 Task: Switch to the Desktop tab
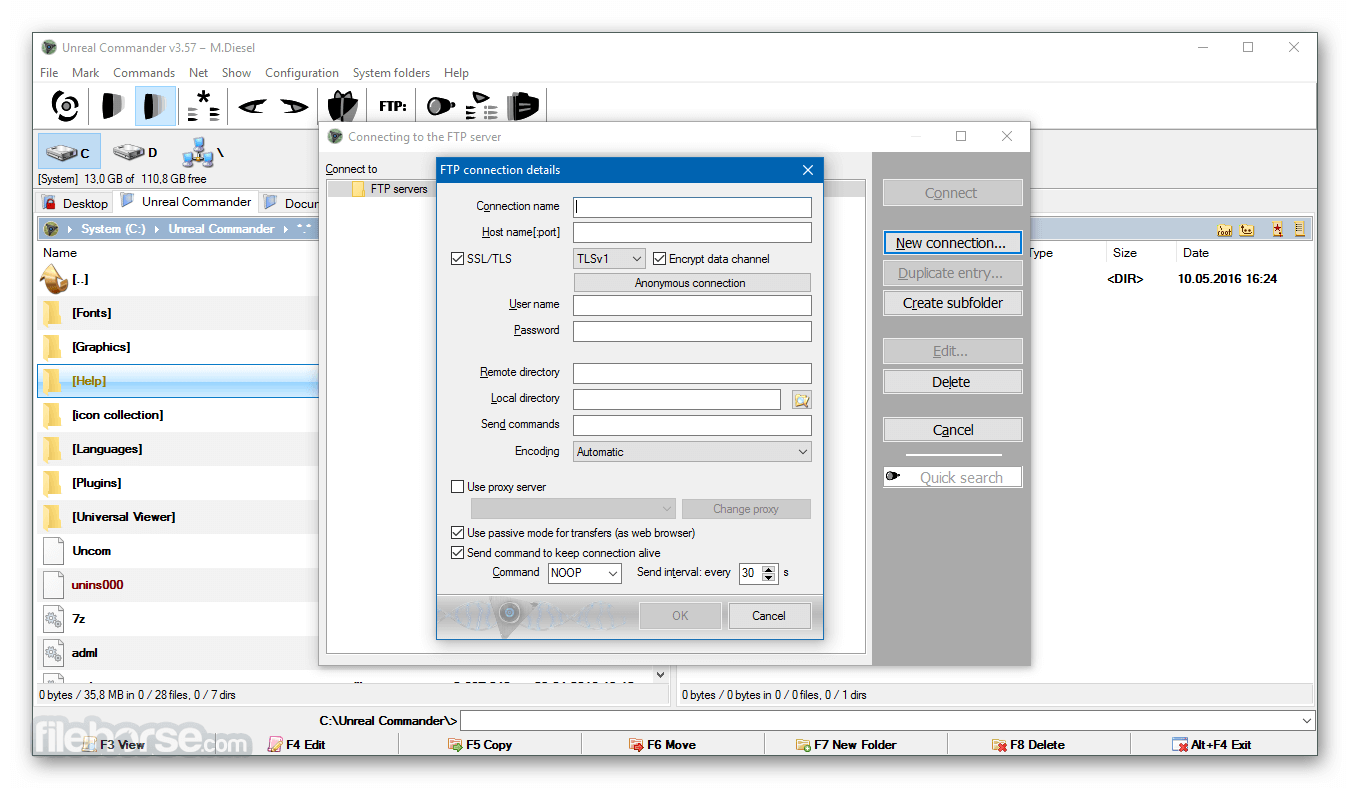tap(75, 203)
